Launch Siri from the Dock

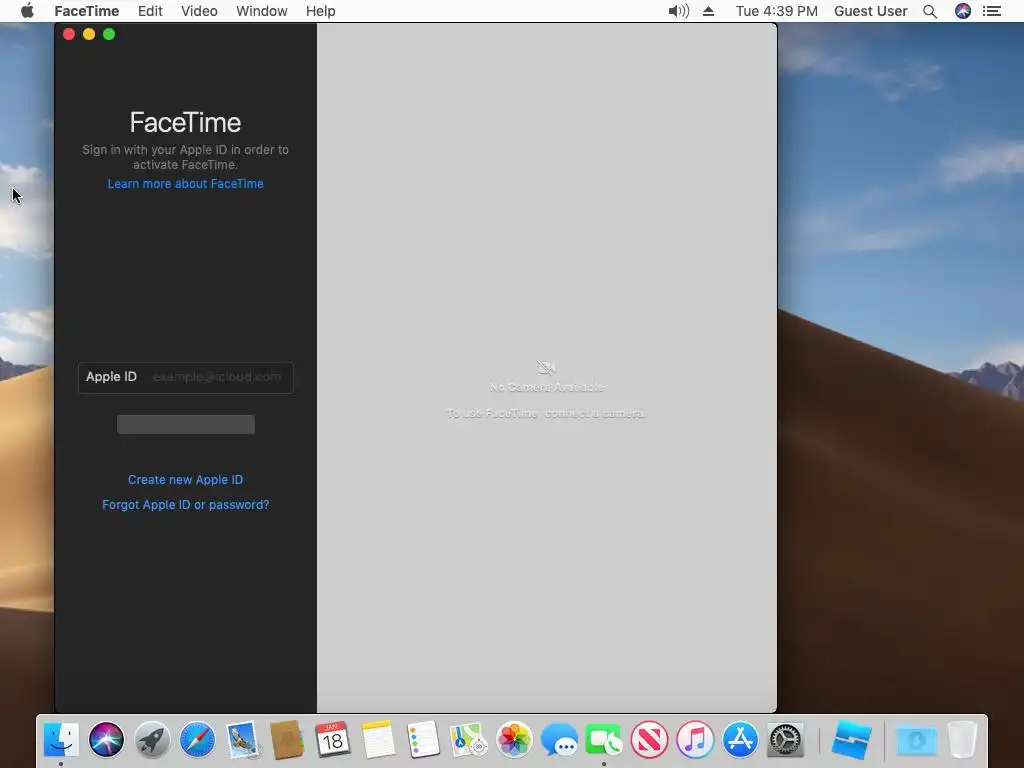coord(106,740)
